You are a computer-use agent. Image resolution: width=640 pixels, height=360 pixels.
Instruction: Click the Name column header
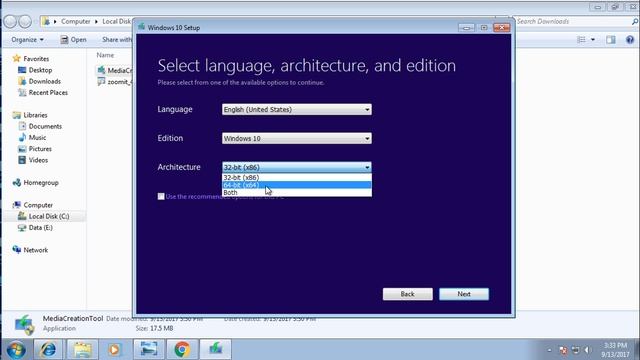105,55
